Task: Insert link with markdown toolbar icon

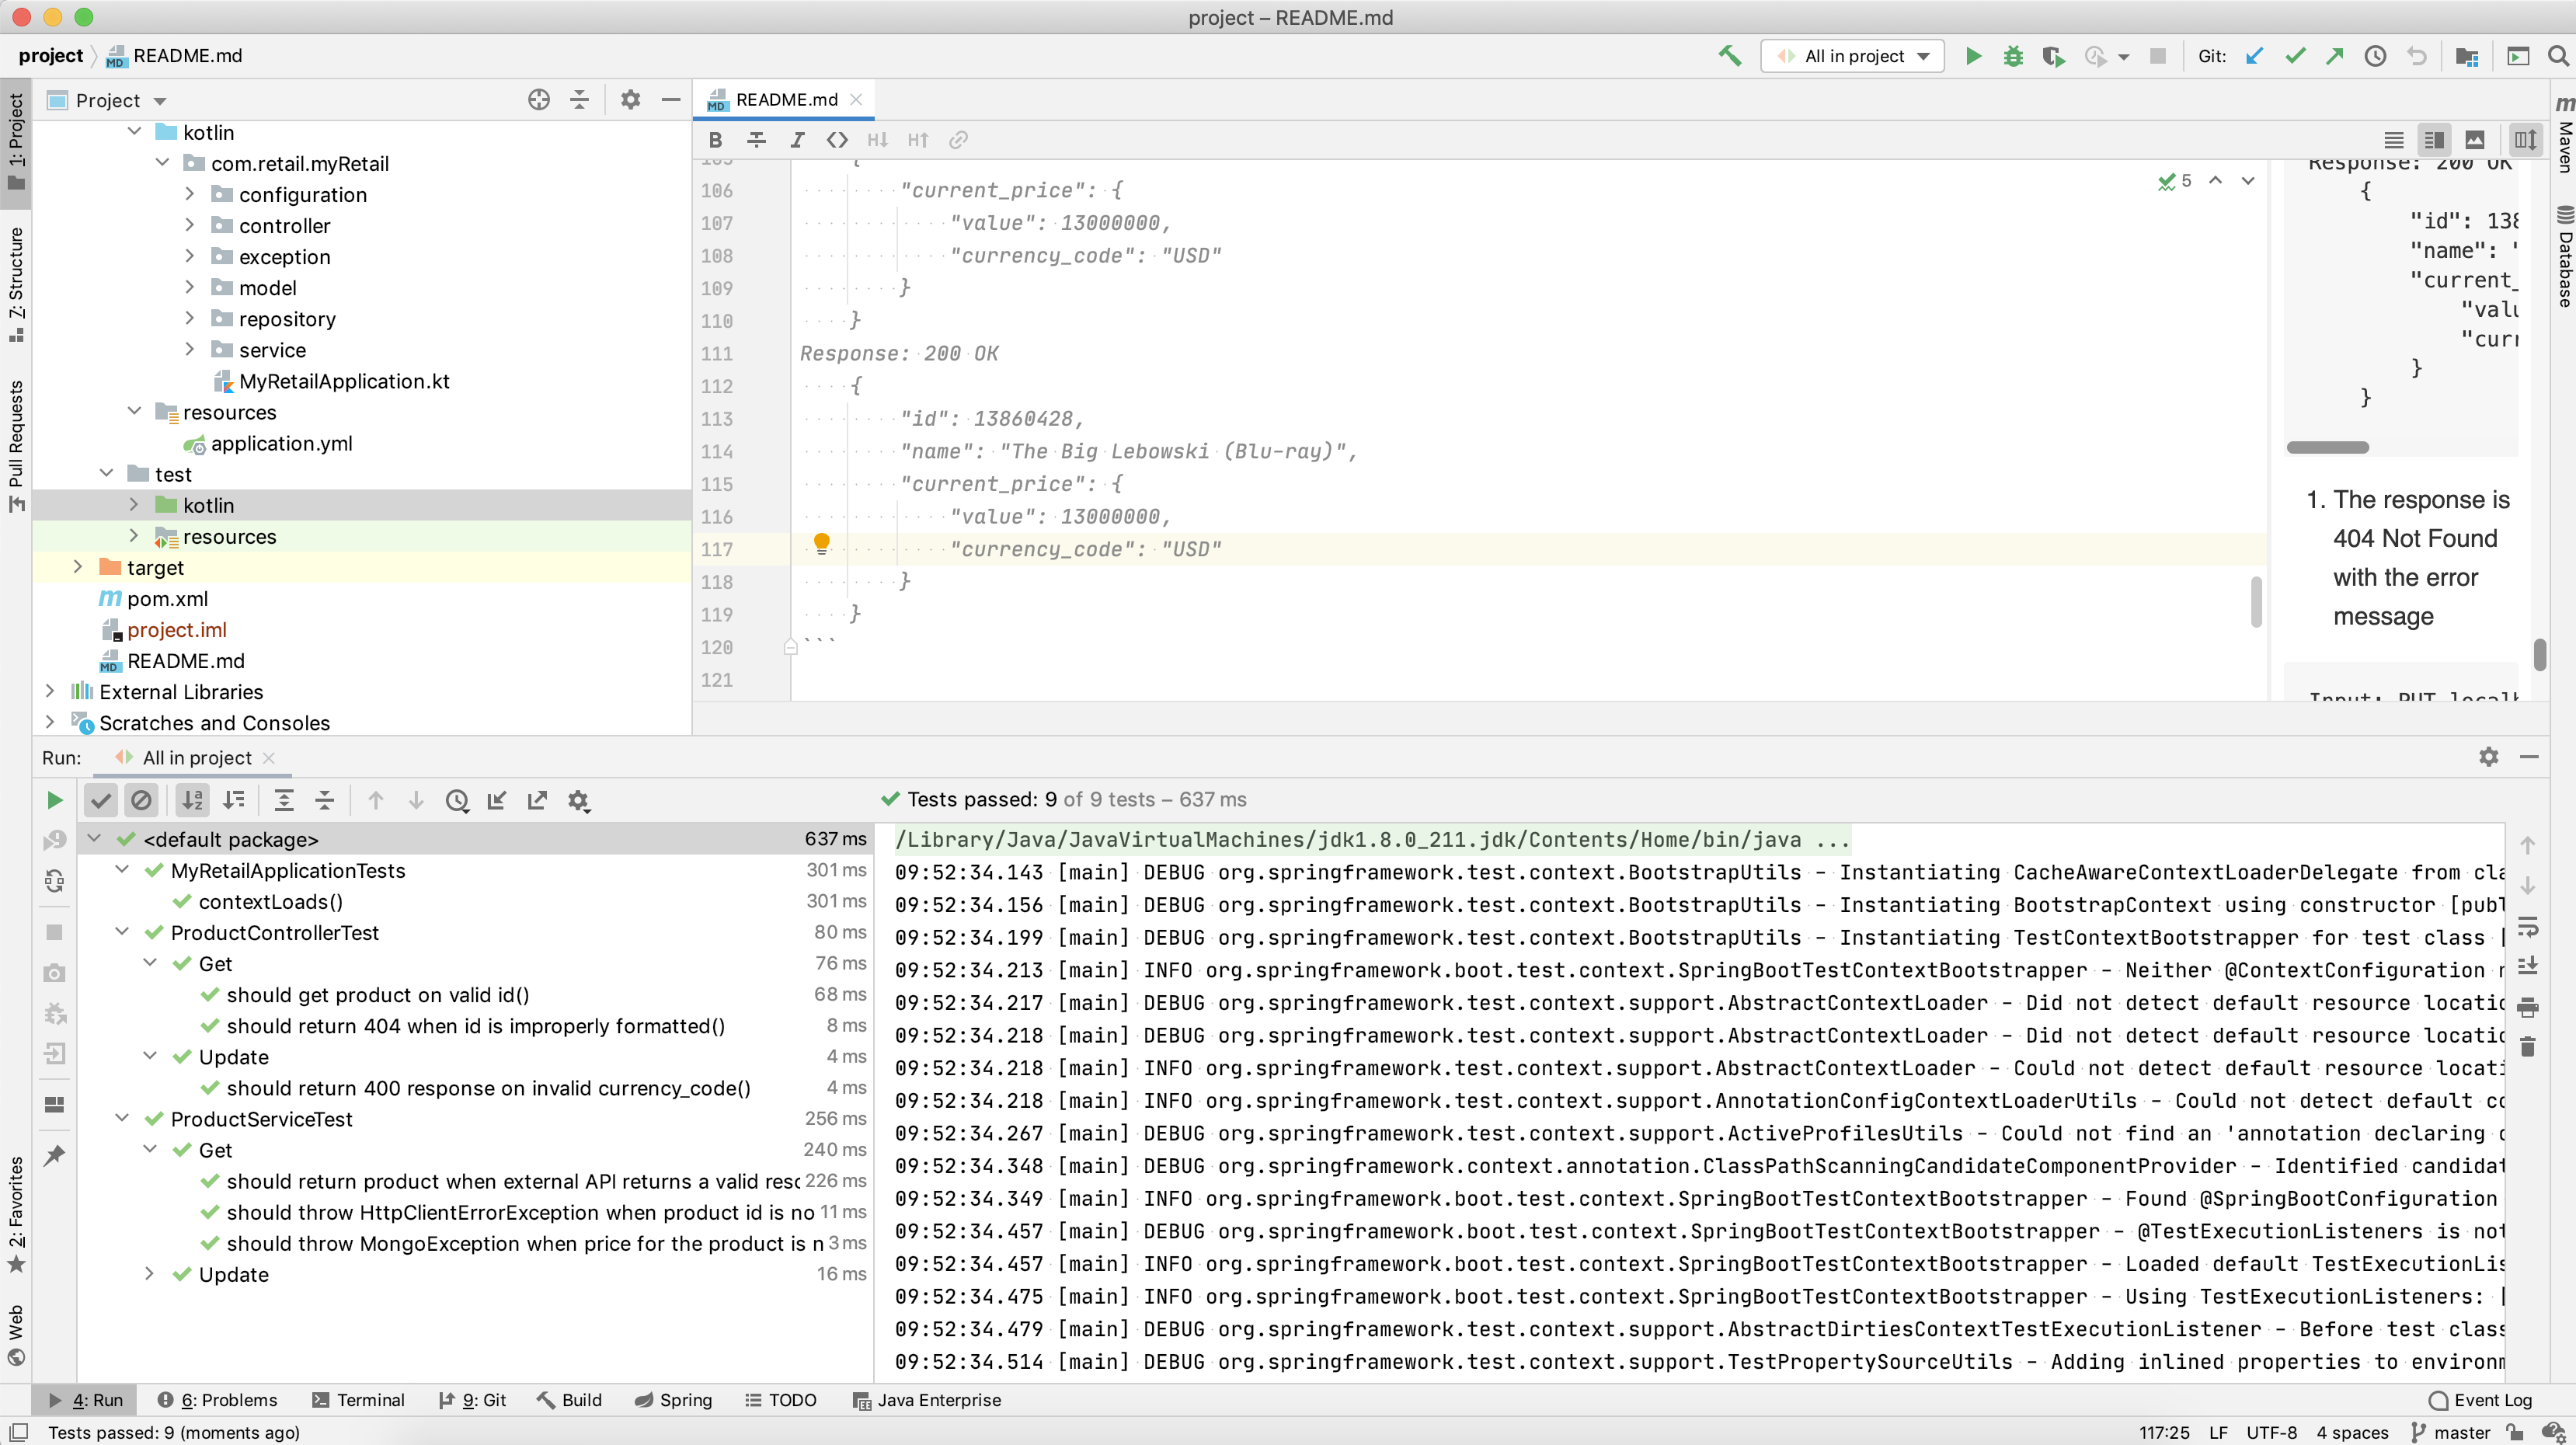Action: (958, 140)
